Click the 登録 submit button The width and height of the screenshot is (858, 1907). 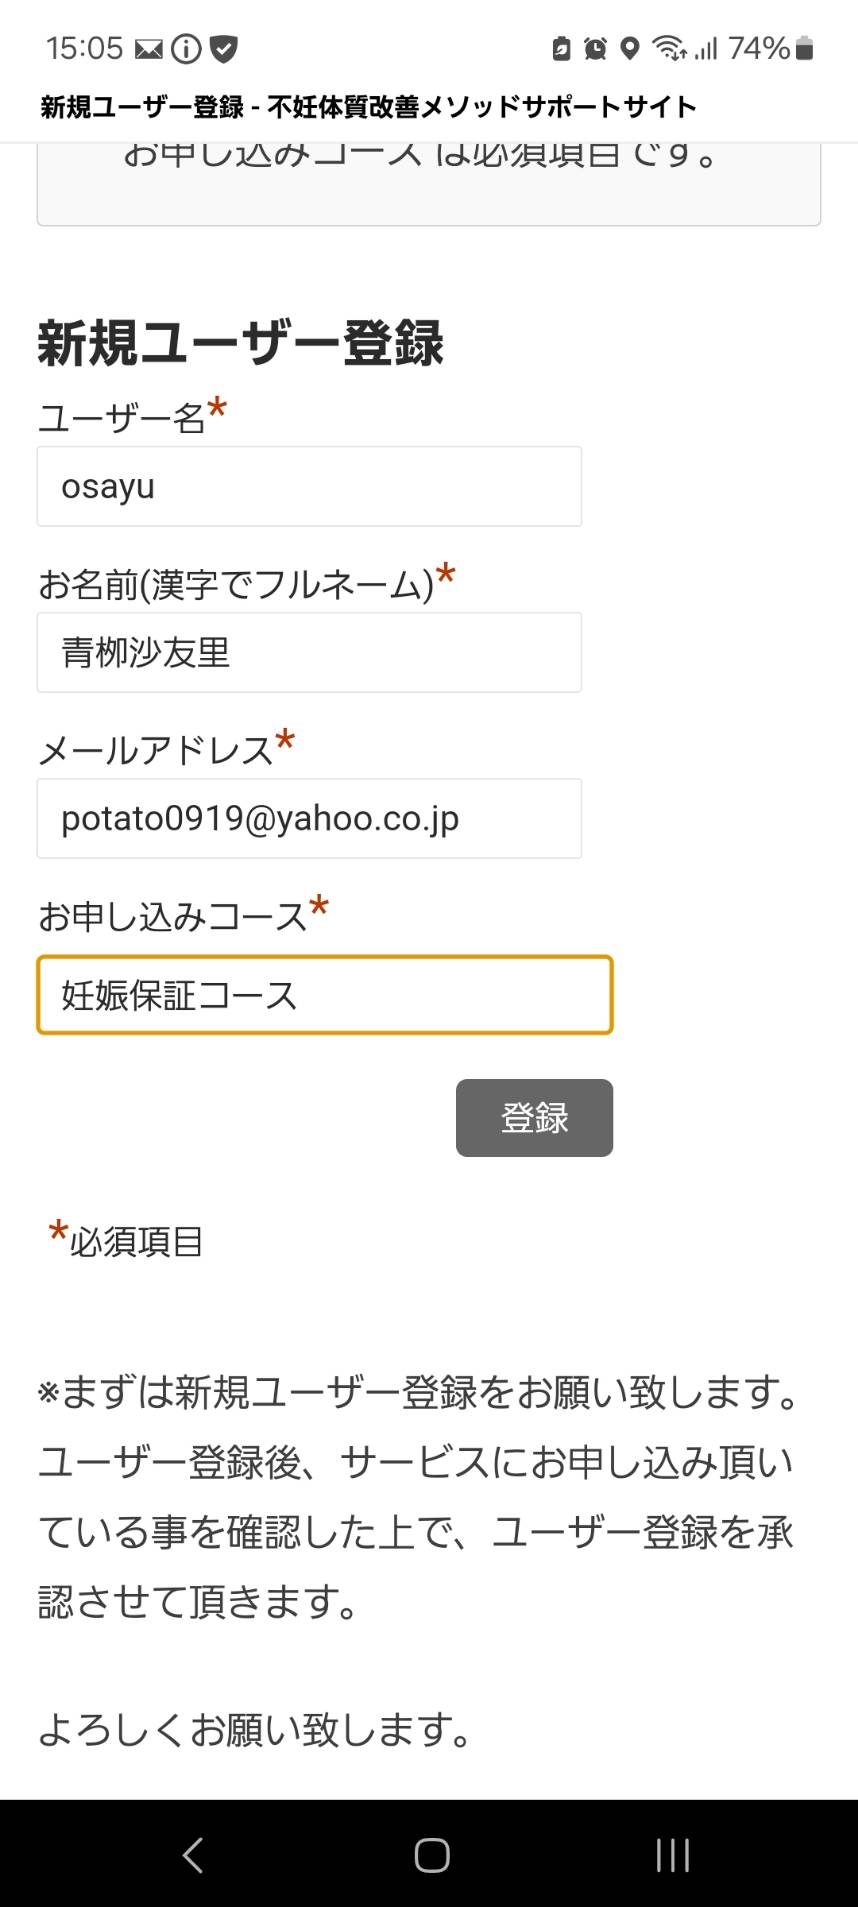(x=534, y=1117)
